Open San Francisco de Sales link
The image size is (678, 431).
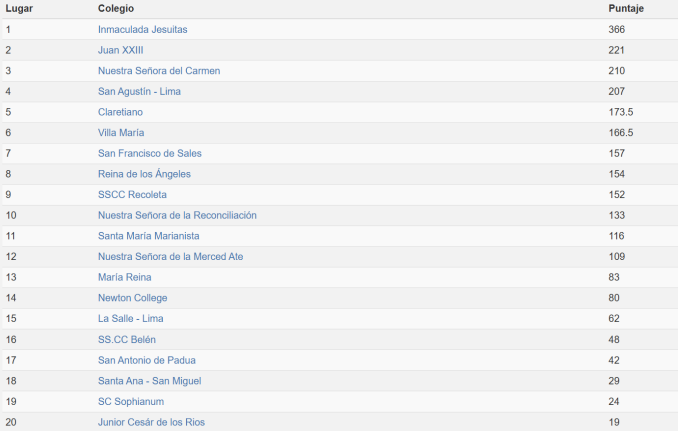(x=150, y=153)
